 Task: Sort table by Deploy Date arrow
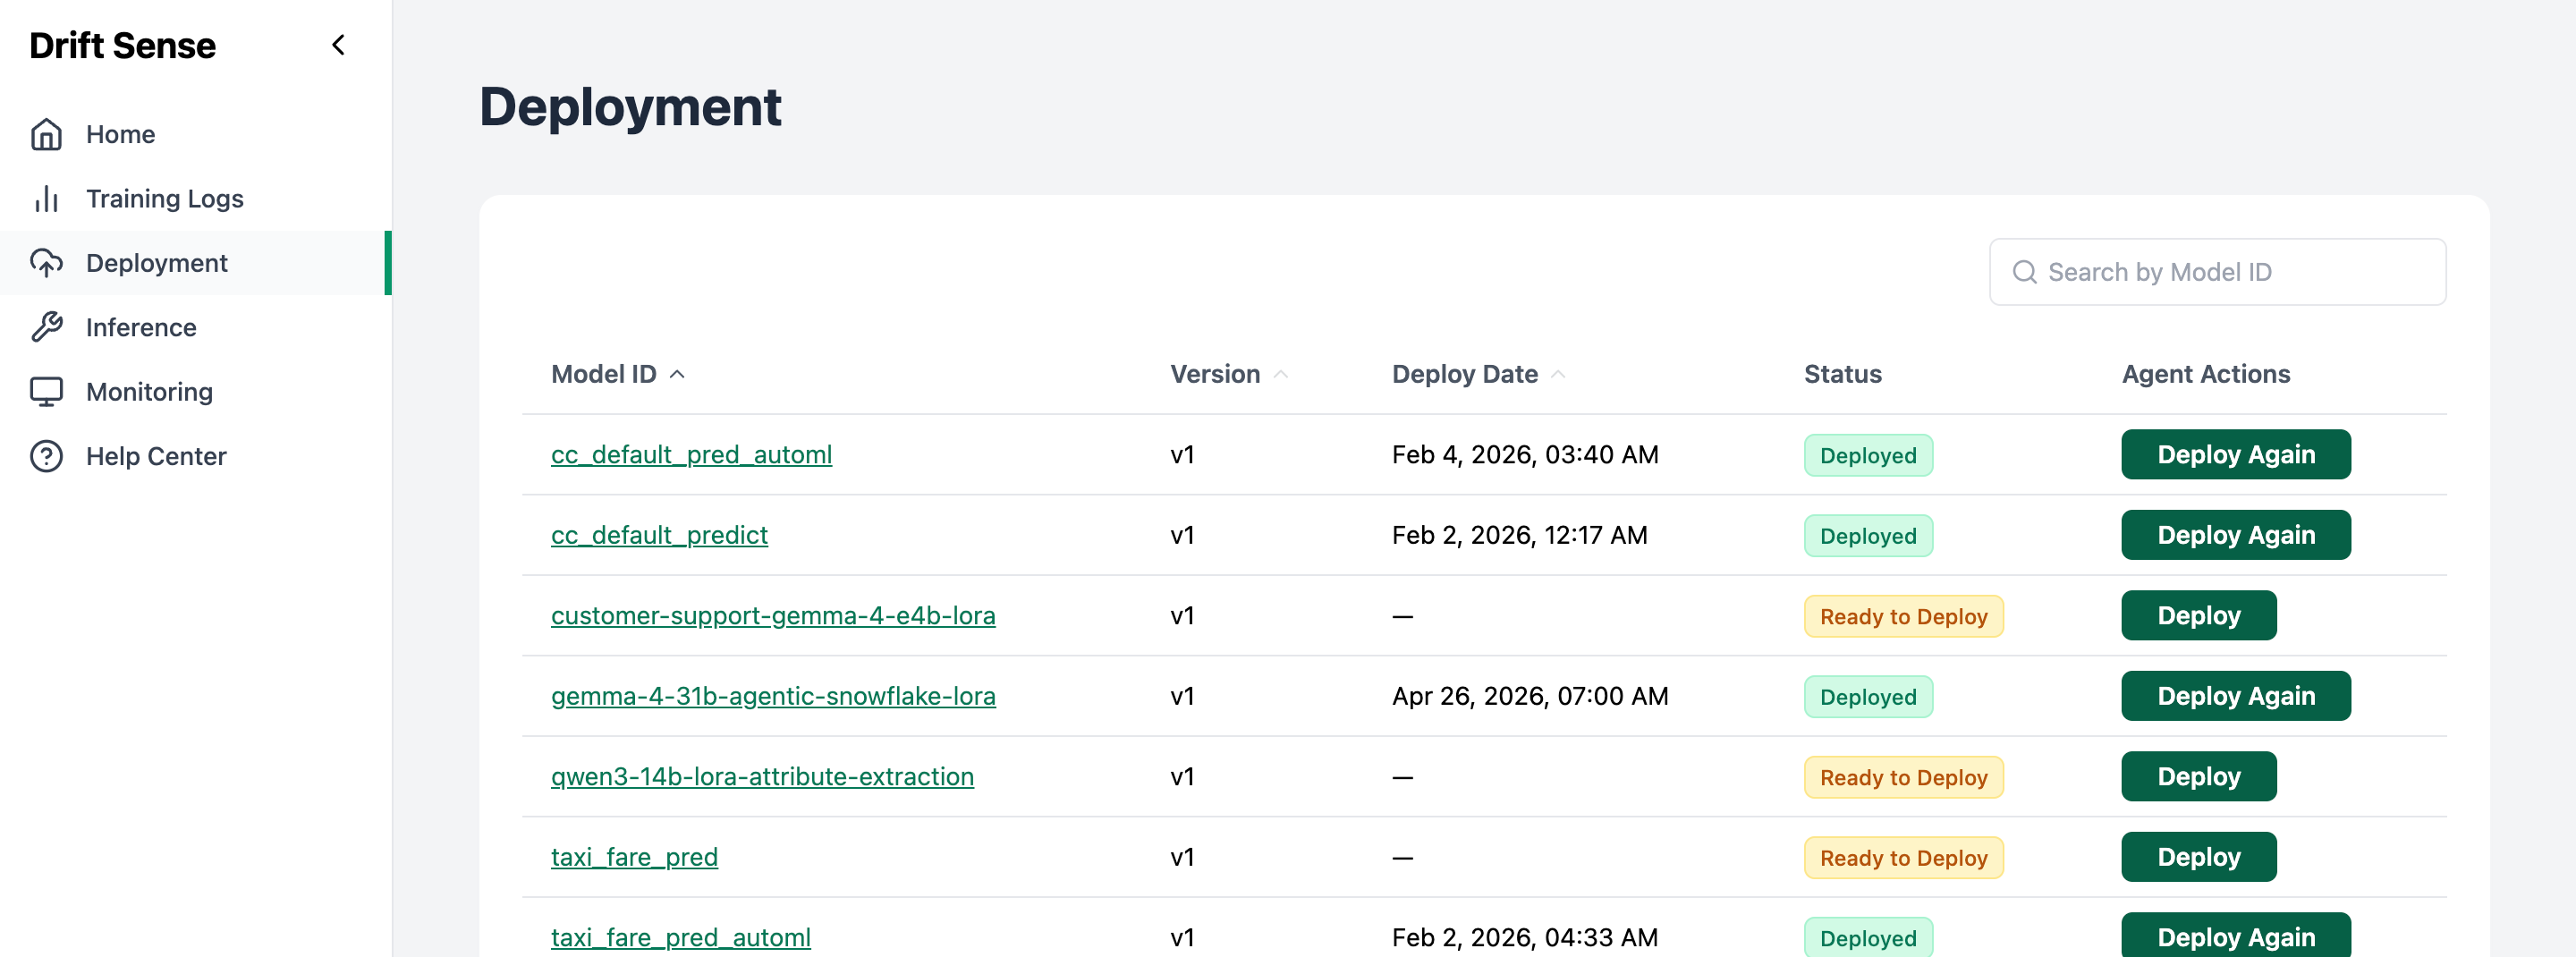[x=1558, y=374]
